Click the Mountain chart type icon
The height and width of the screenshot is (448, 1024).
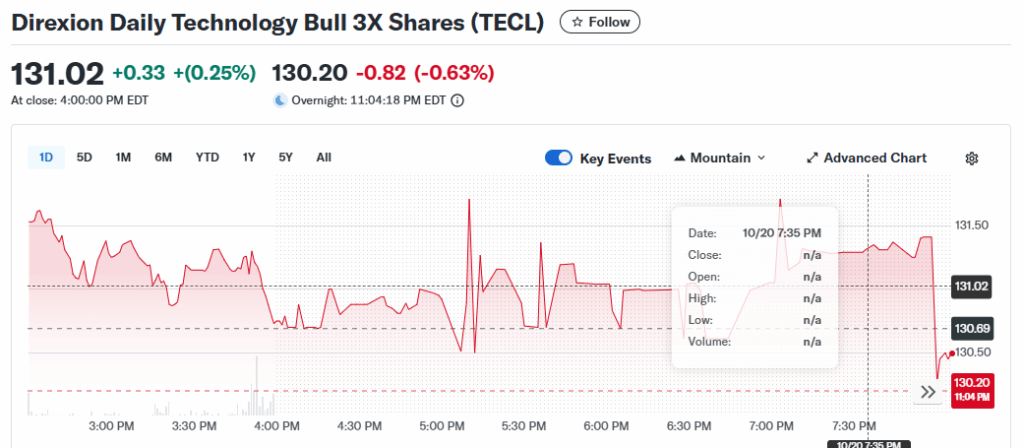click(x=680, y=158)
